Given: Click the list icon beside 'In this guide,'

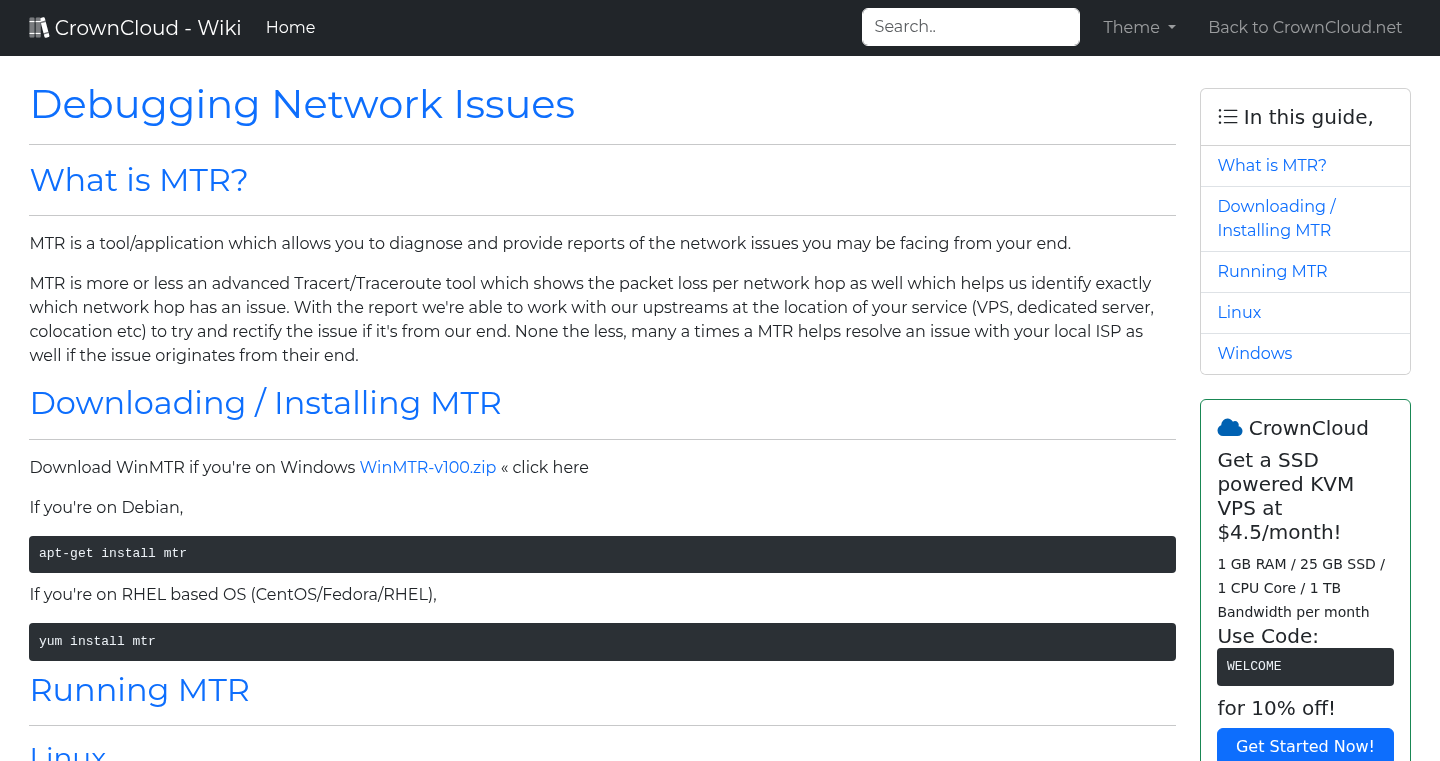Looking at the screenshot, I should pos(1227,116).
